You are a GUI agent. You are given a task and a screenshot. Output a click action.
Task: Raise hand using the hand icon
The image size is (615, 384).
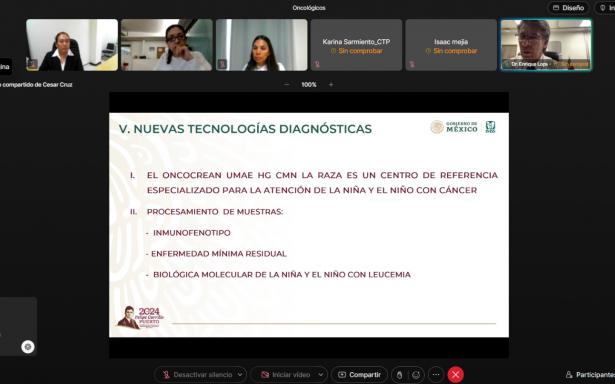coord(399,375)
